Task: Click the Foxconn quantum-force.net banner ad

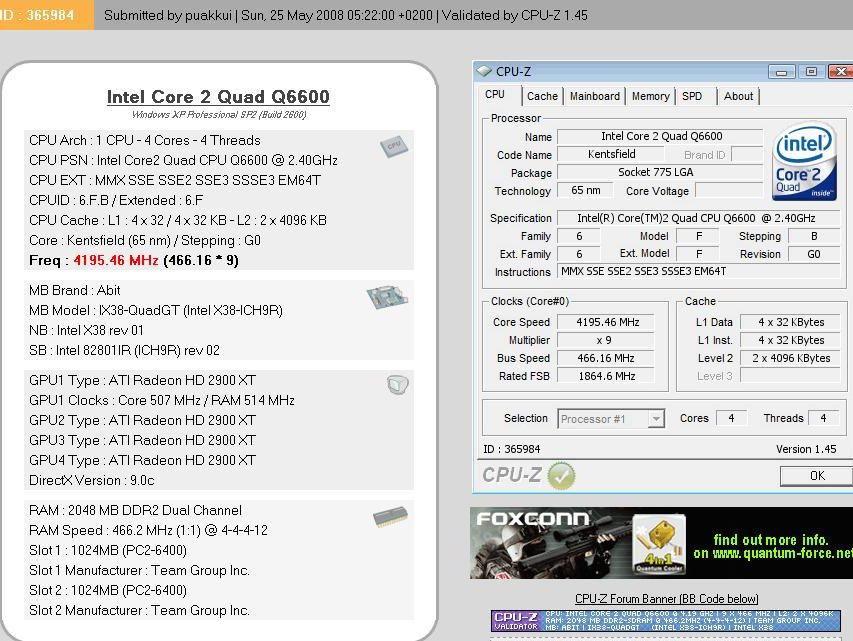Action: coord(661,543)
